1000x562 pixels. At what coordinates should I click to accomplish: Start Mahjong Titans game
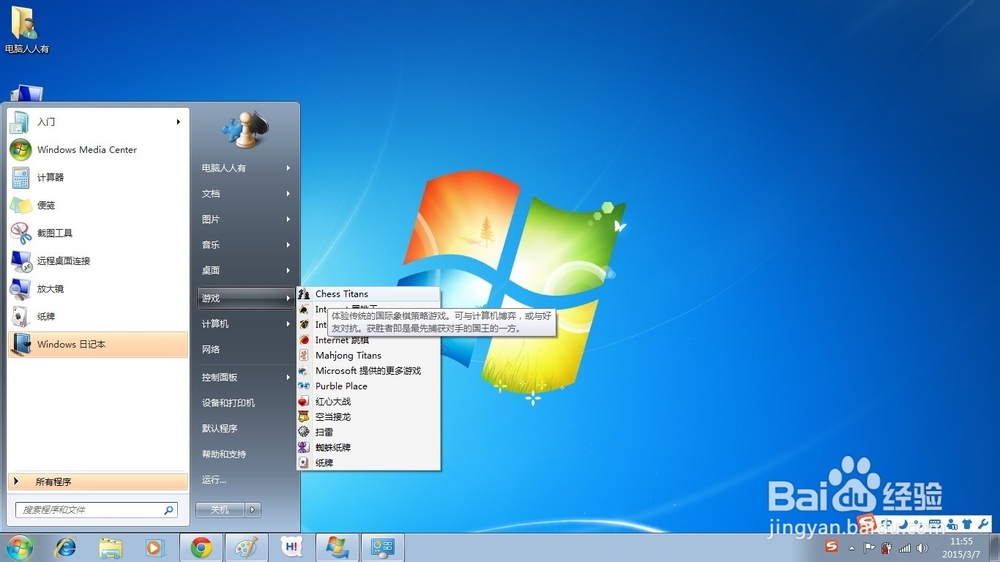pyautogui.click(x=368, y=355)
